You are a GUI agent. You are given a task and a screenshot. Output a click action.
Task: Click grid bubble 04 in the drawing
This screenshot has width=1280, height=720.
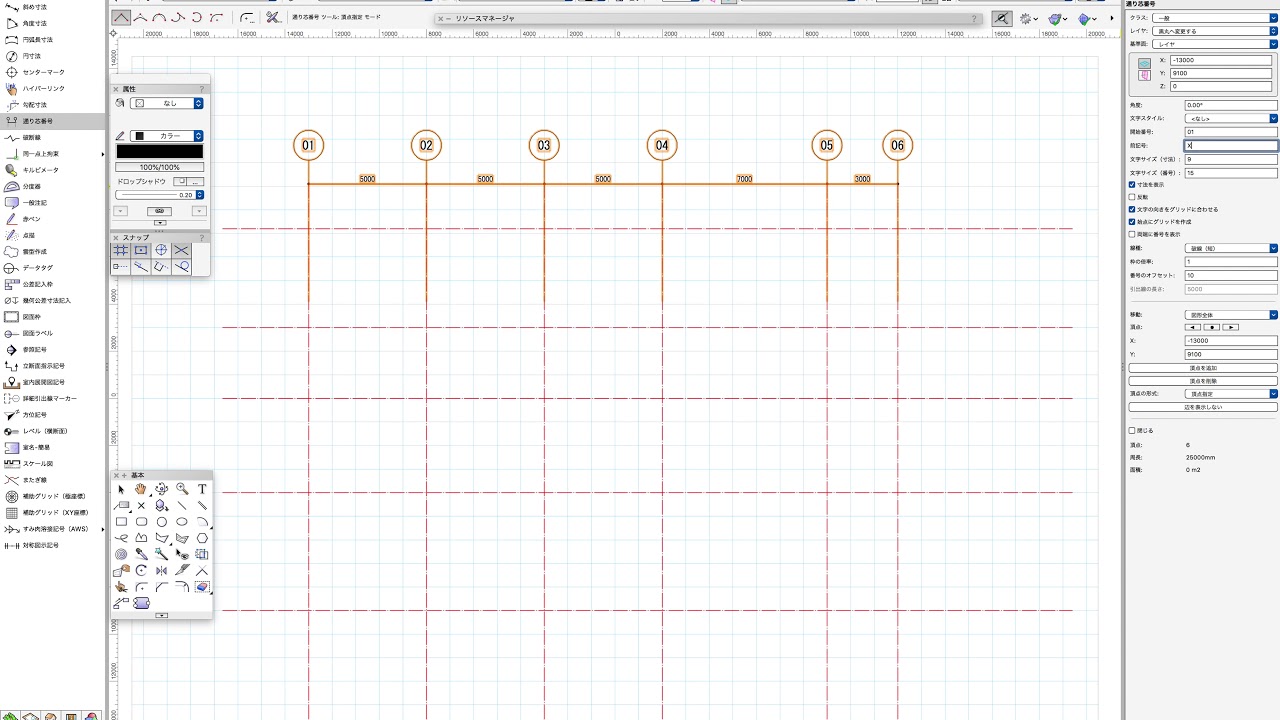coord(662,146)
